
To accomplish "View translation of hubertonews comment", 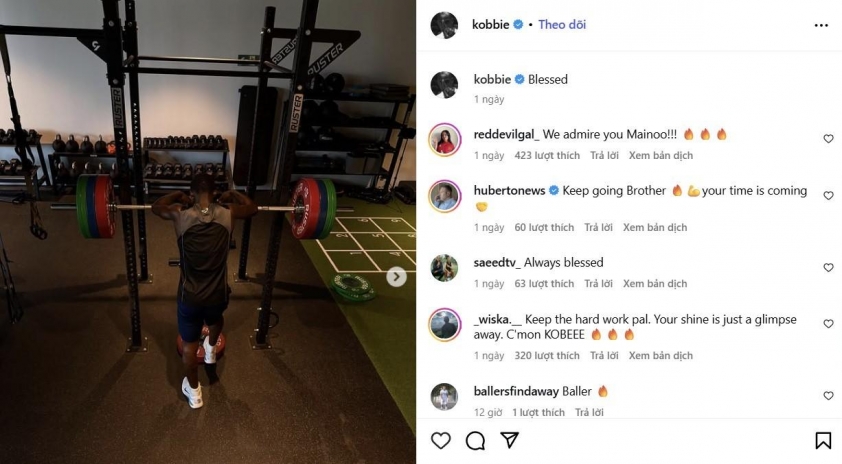I will pos(655,227).
